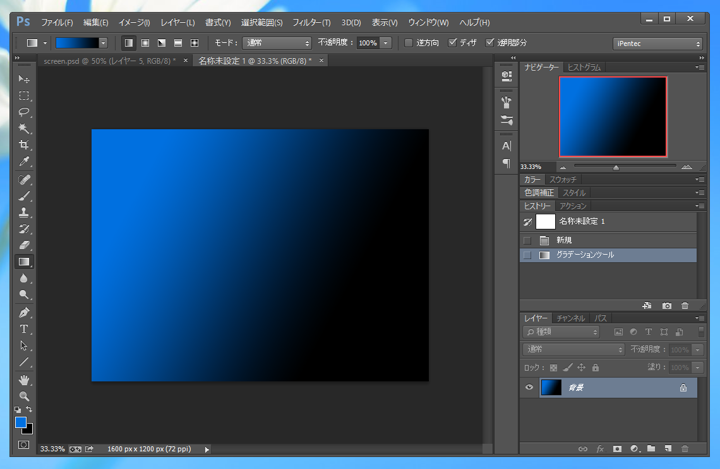Open layer blend mode 通常 dropdown
Viewport: 720px width, 469px height.
pos(574,350)
